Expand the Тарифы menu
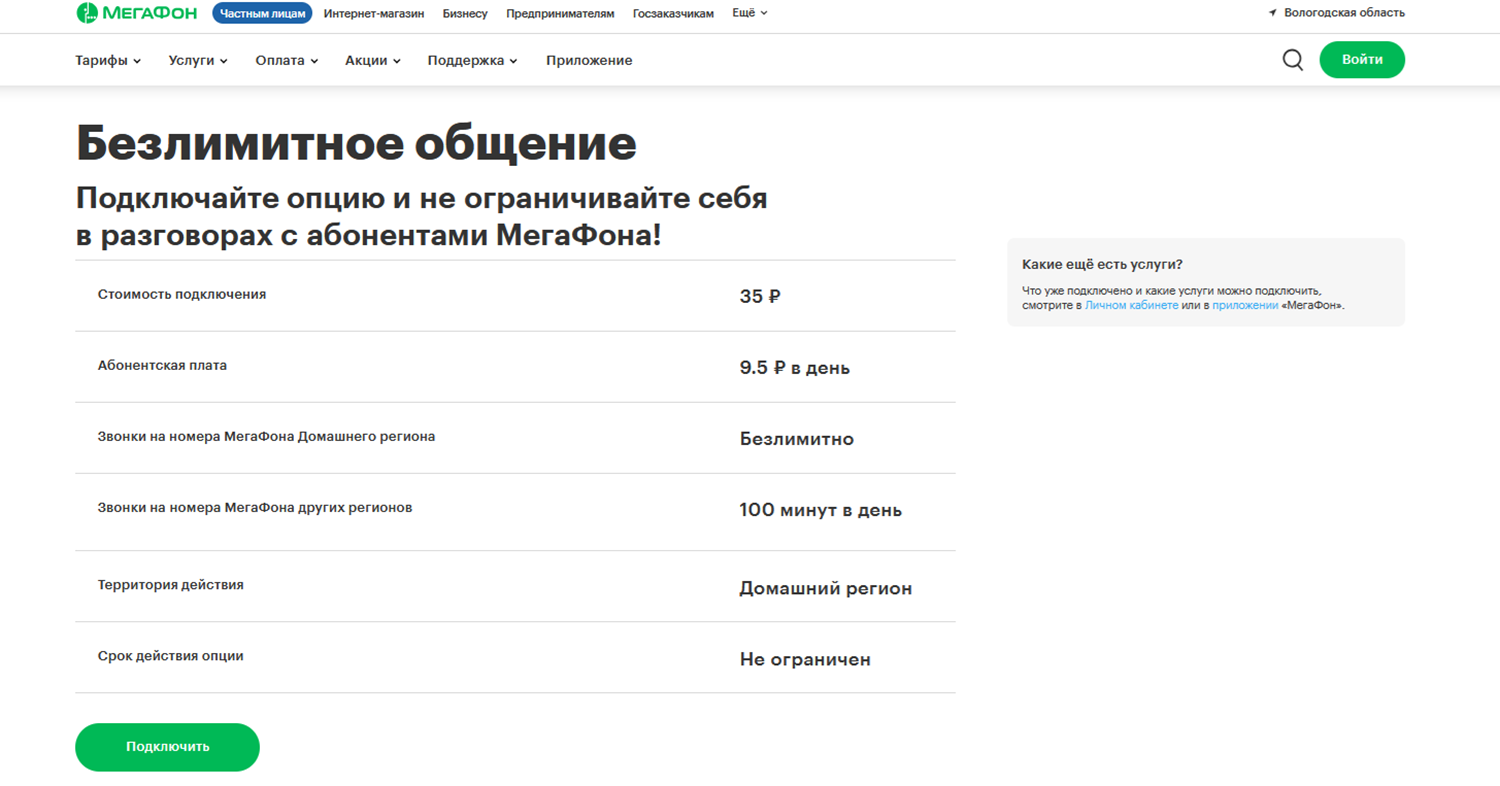 click(108, 60)
